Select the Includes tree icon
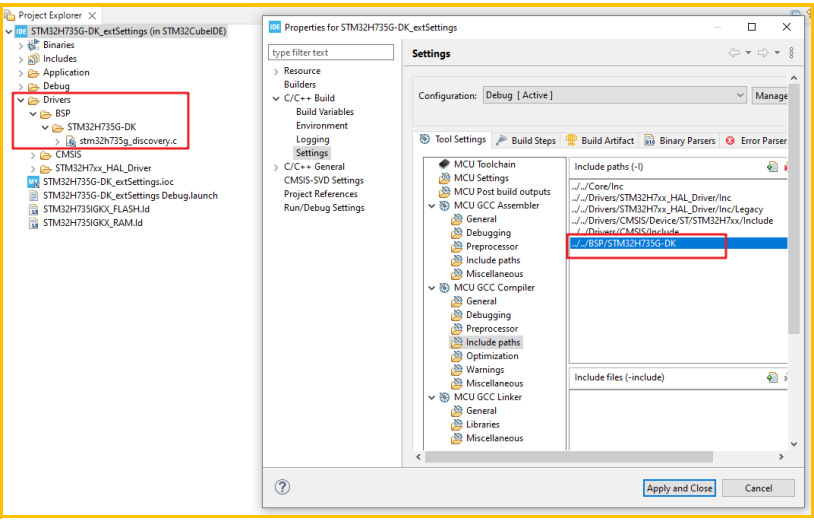Image resolution: width=814 pixels, height=520 pixels. tap(34, 59)
